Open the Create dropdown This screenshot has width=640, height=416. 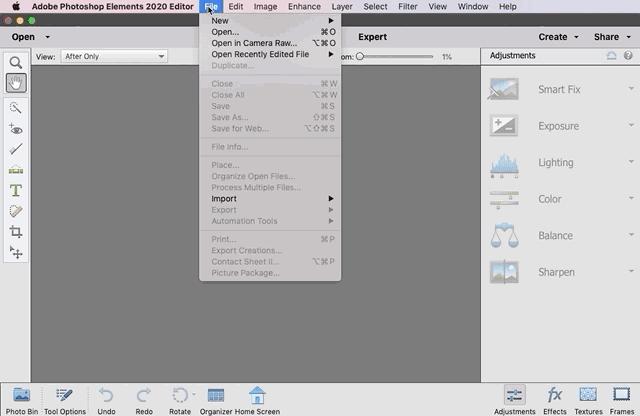[558, 37]
